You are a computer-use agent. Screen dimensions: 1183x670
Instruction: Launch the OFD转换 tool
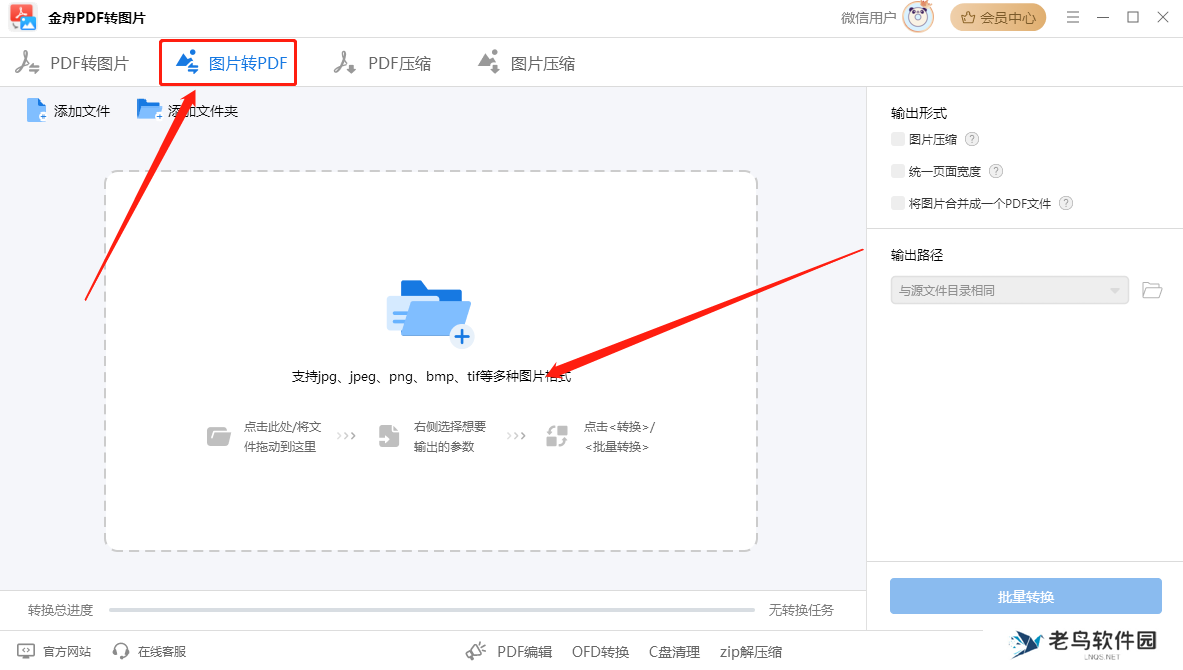[600, 651]
